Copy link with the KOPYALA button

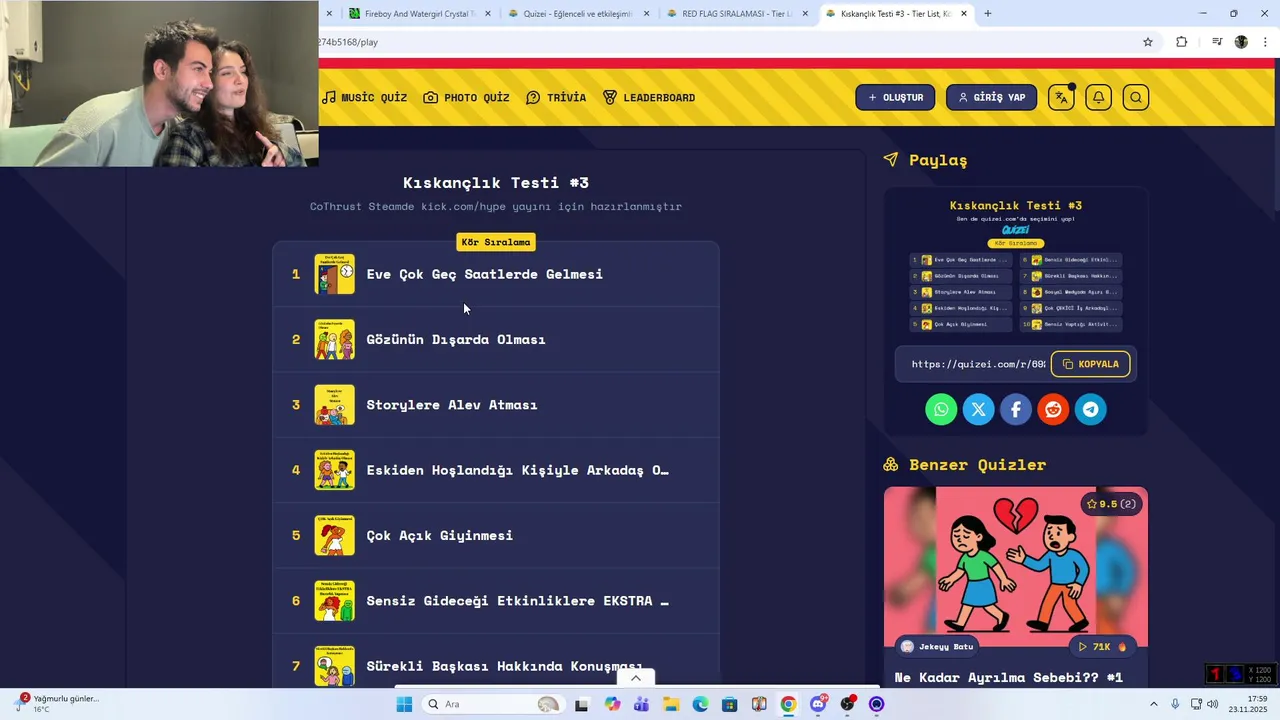pyautogui.click(x=1090, y=364)
